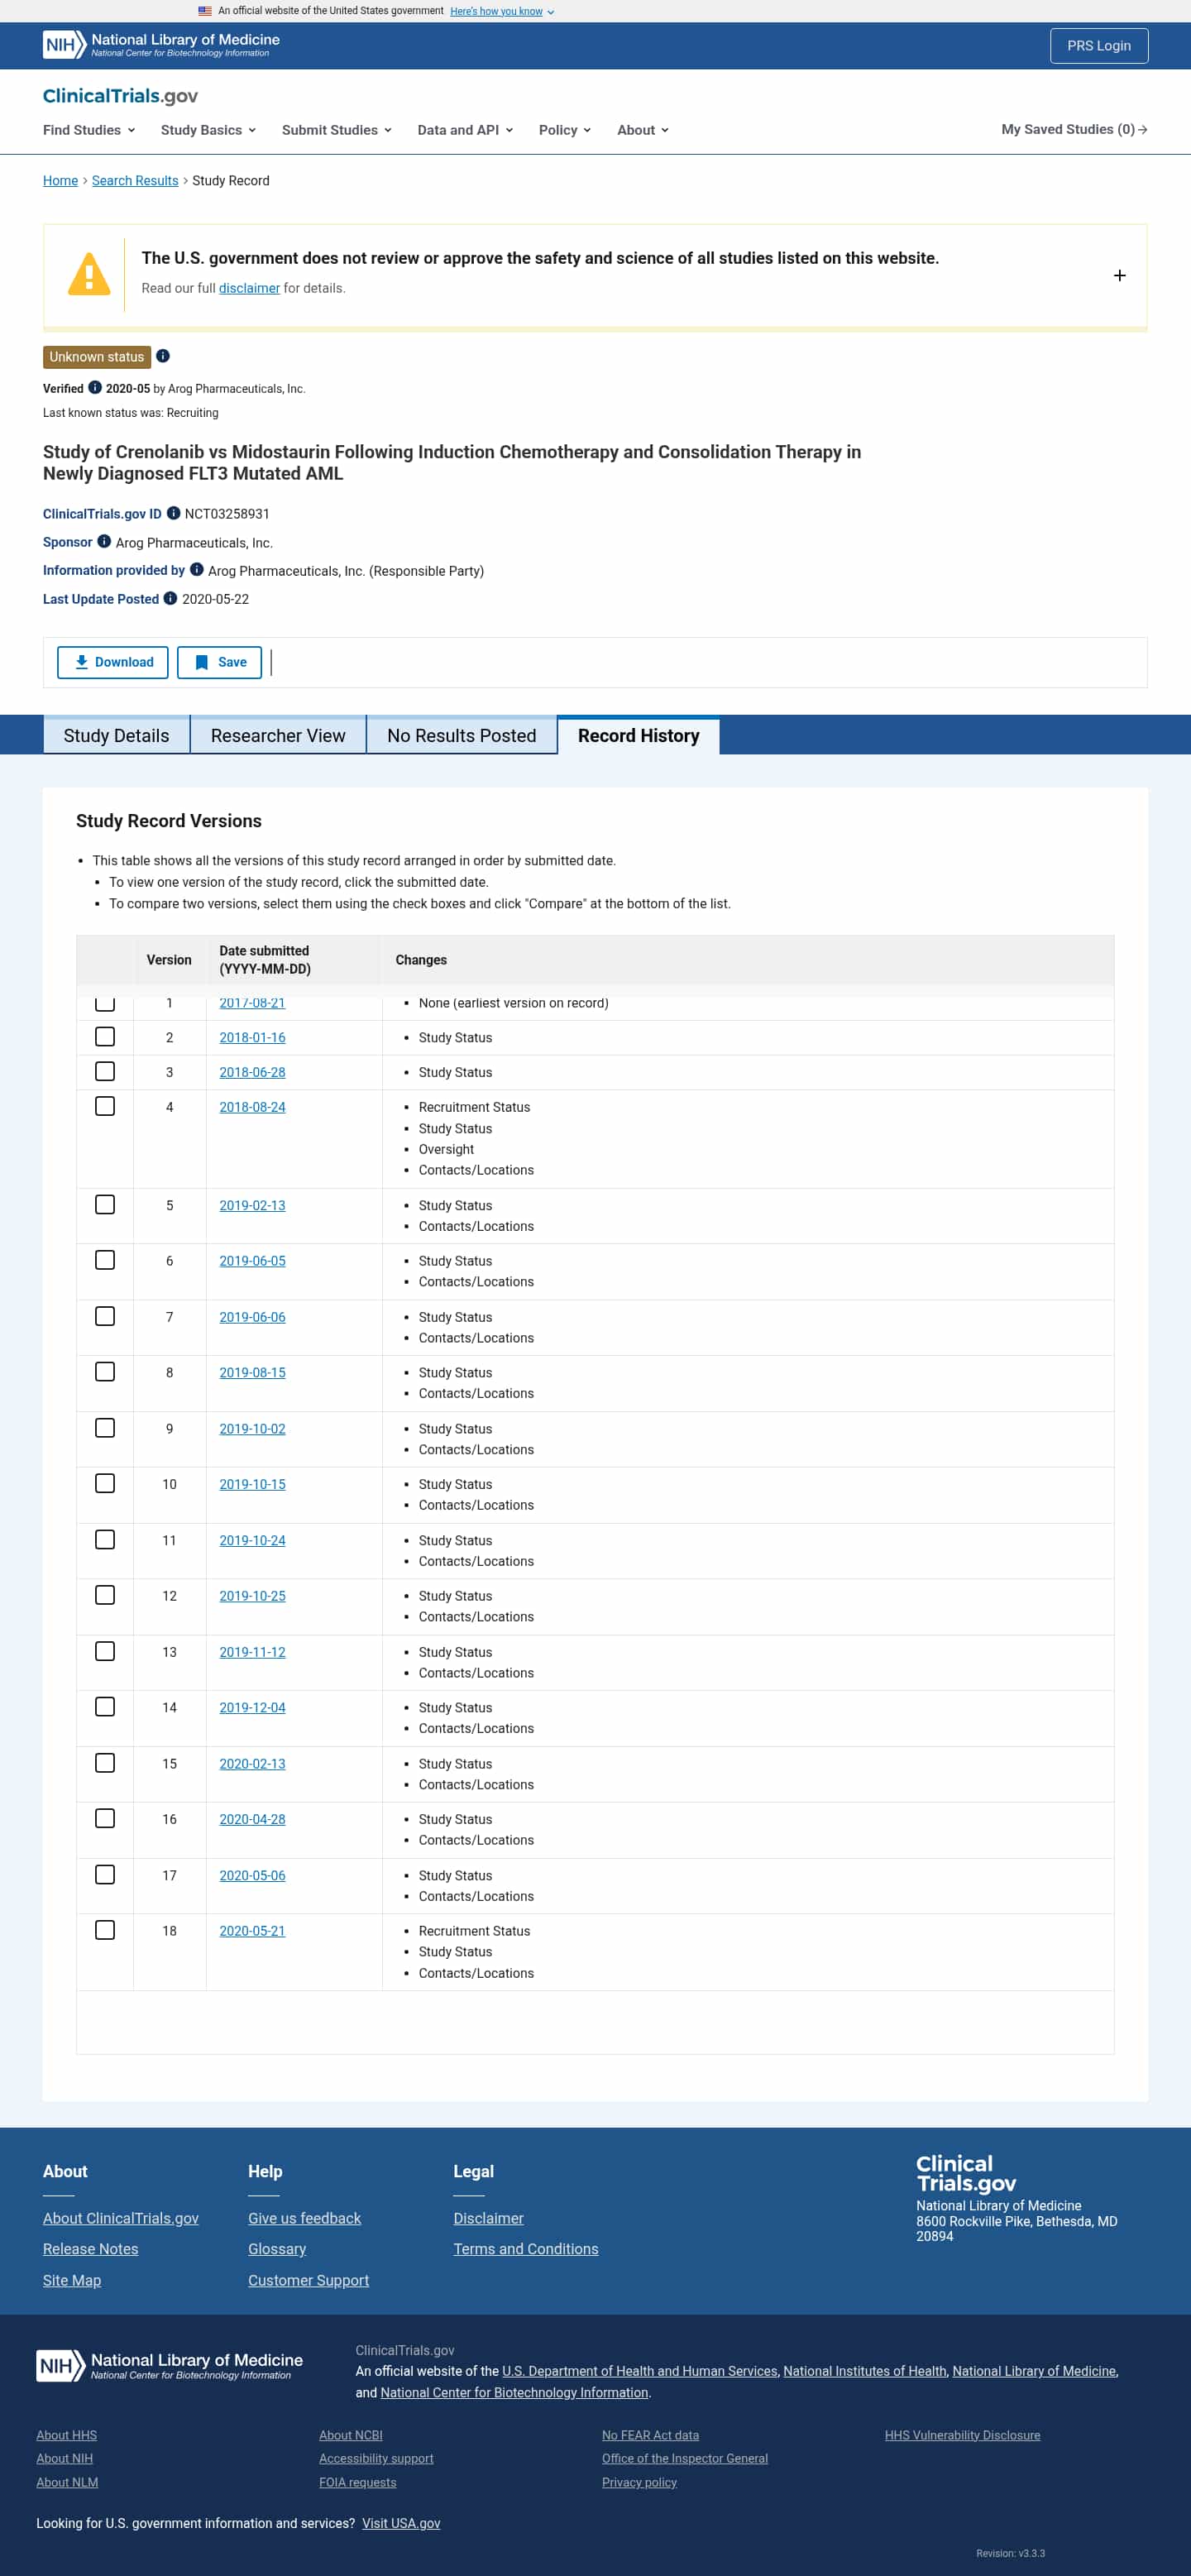Viewport: 1191px width, 2576px height.
Task: Click the info icon beside Verified
Action: (95, 388)
